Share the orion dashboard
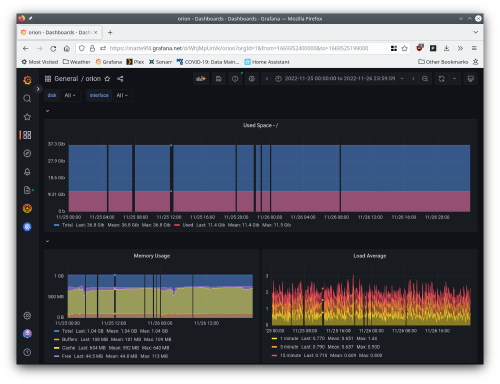Viewport: 500px width, 384px height. click(120, 79)
